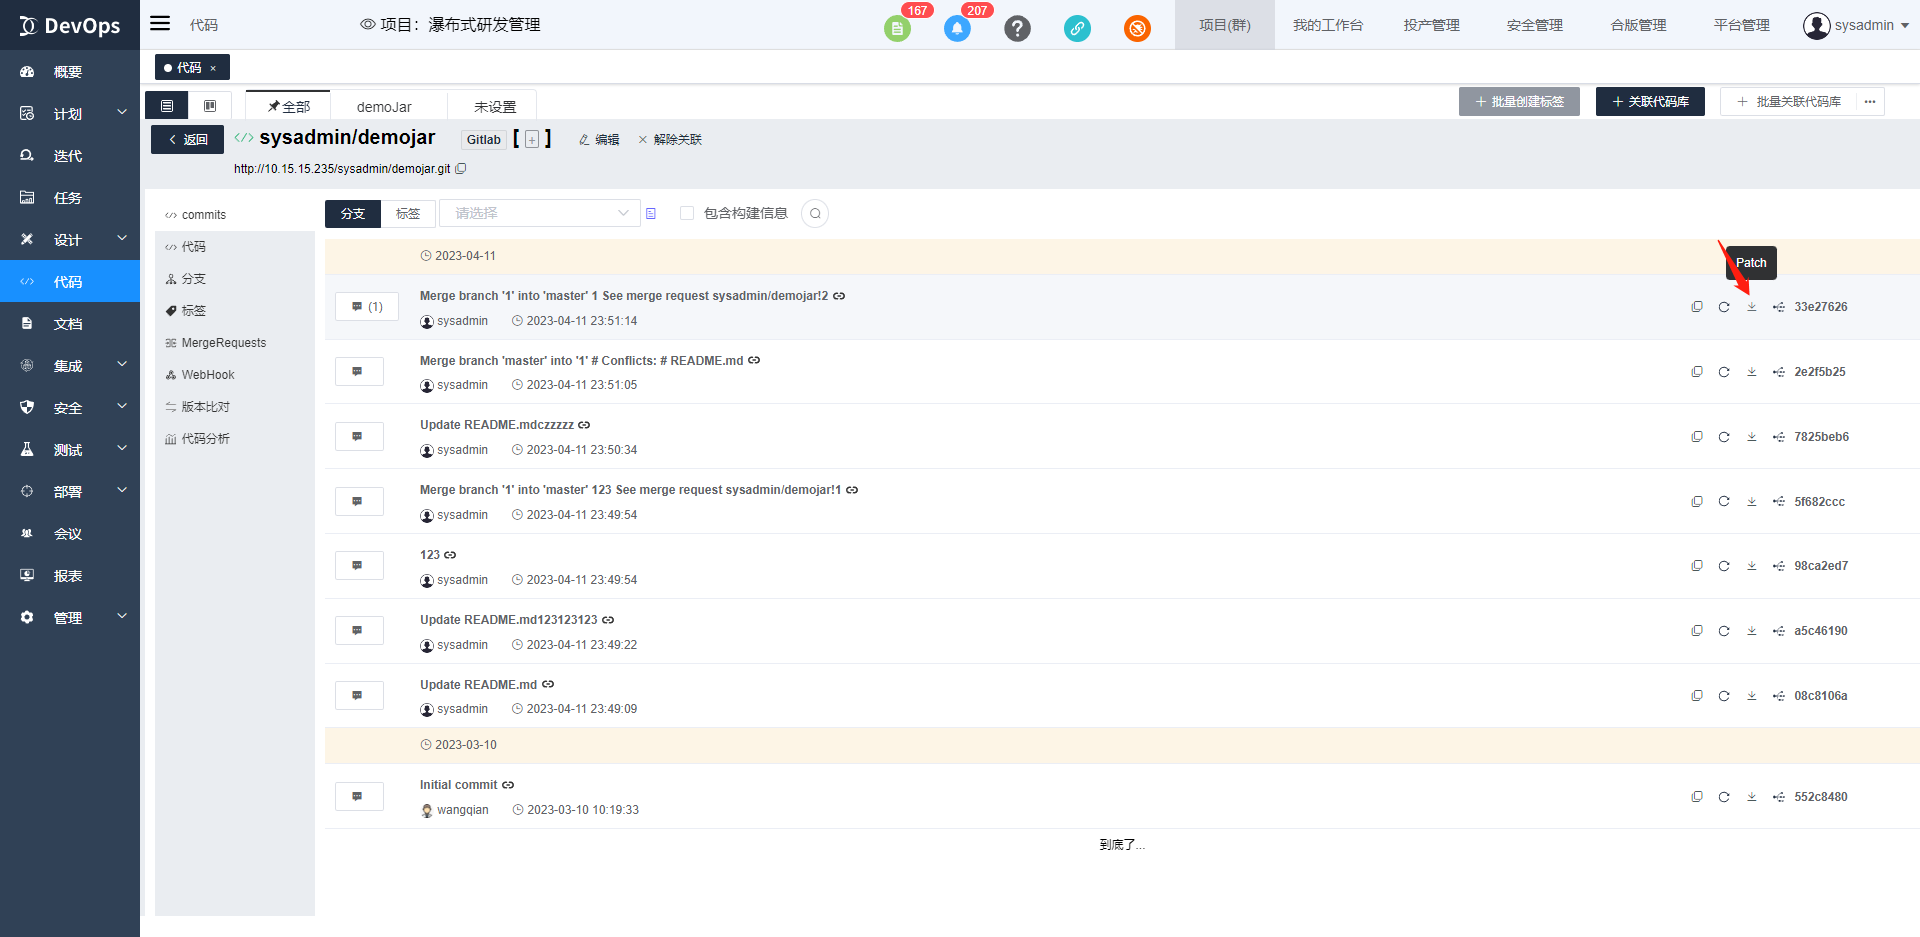The width and height of the screenshot is (1920, 937).
Task: Copy the repository git URL
Action: [x=461, y=169]
